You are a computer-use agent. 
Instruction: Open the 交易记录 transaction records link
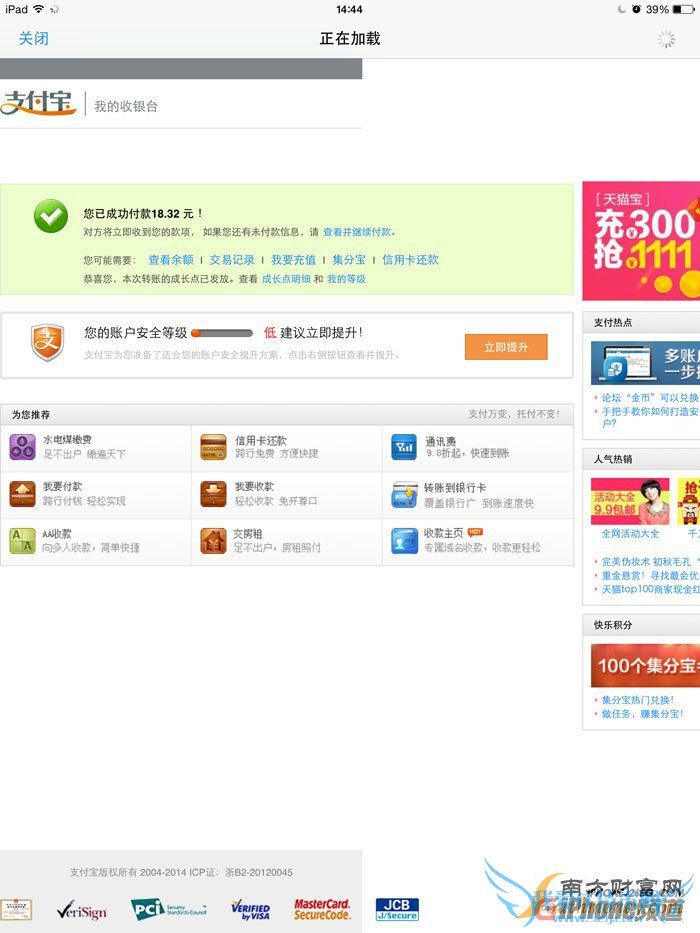coord(232,259)
